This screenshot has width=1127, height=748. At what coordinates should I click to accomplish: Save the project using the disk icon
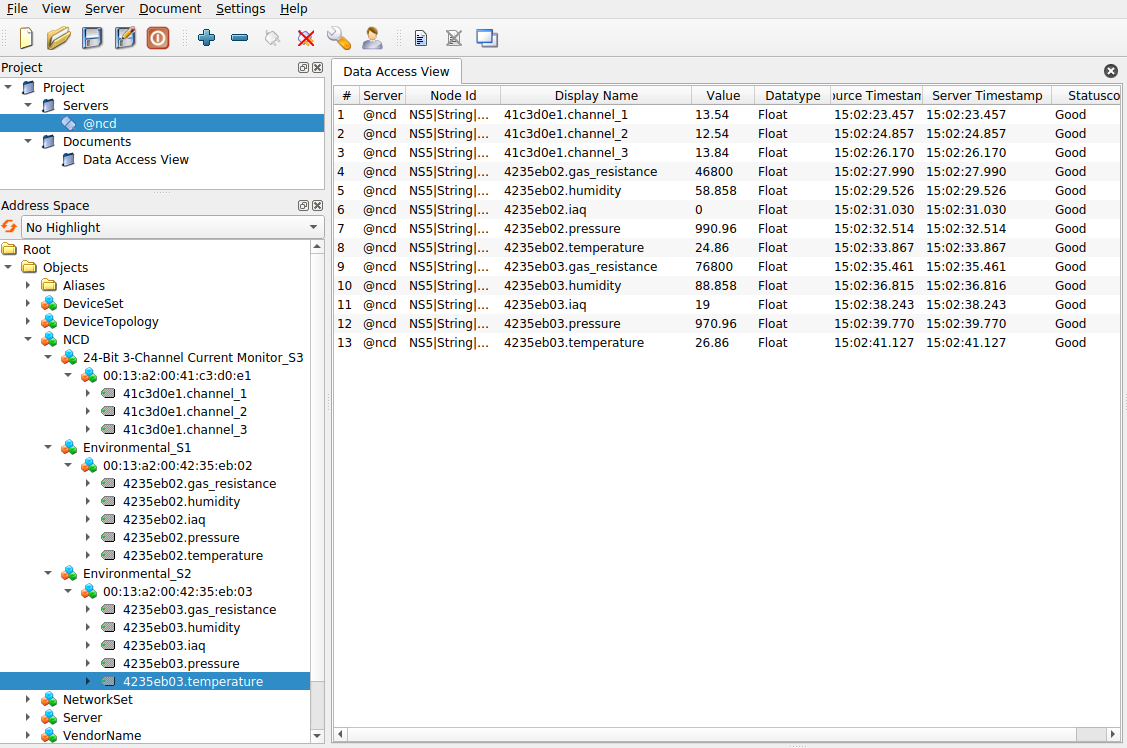click(x=93, y=38)
